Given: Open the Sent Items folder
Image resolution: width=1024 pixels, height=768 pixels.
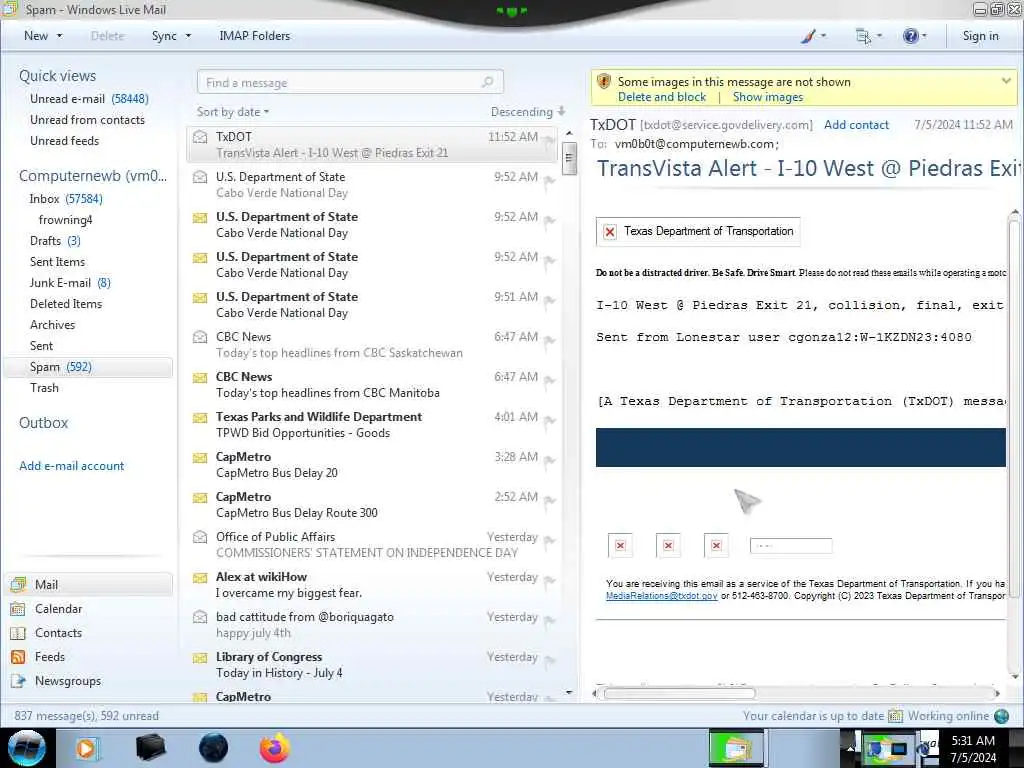Looking at the screenshot, I should [x=57, y=261].
